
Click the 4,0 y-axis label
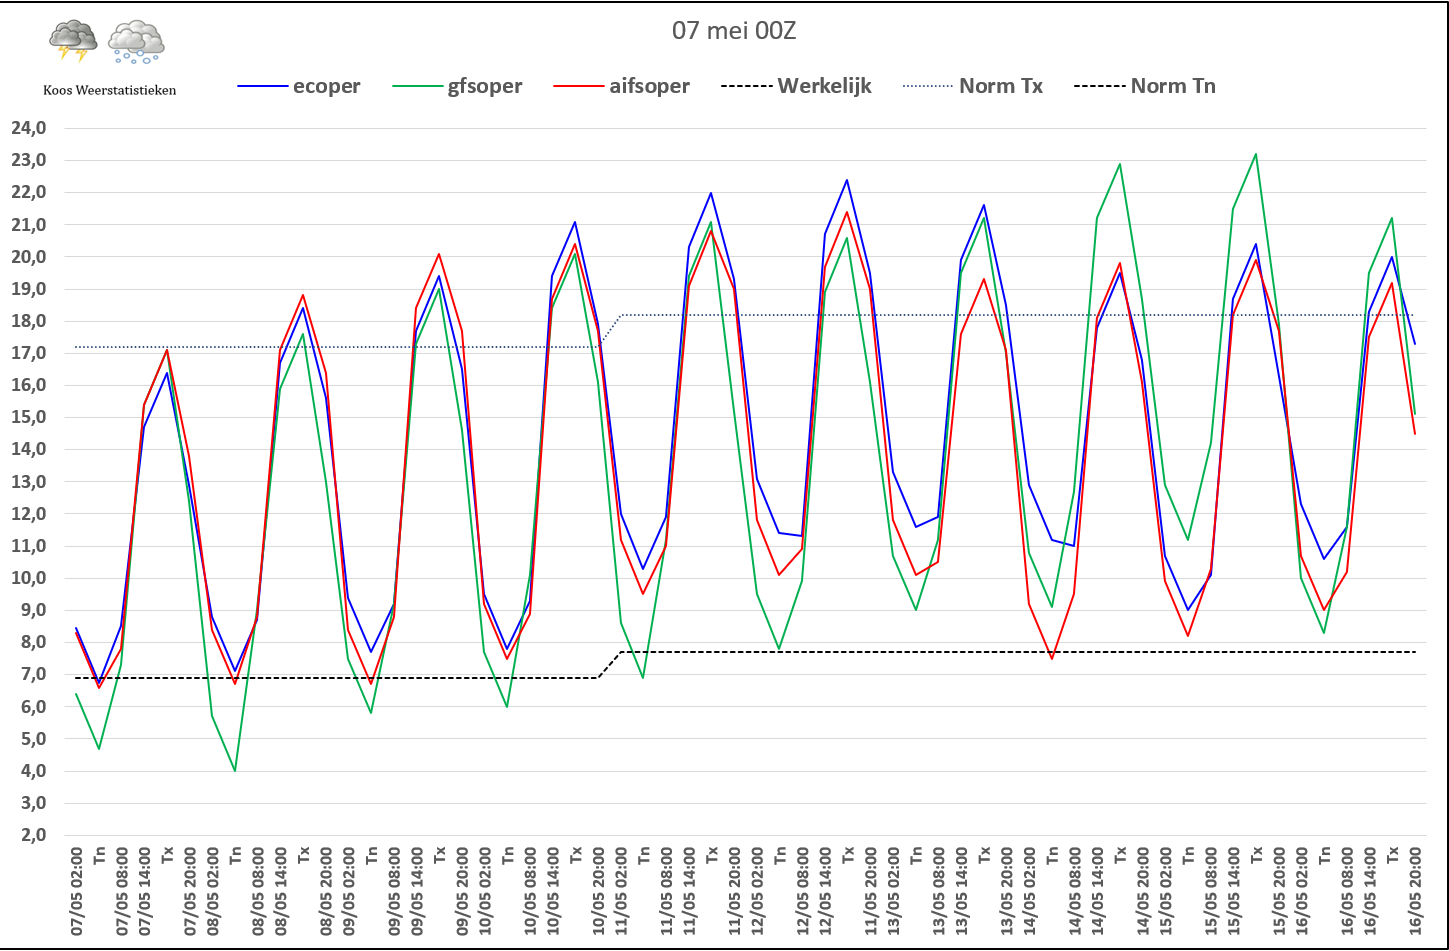coord(32,771)
